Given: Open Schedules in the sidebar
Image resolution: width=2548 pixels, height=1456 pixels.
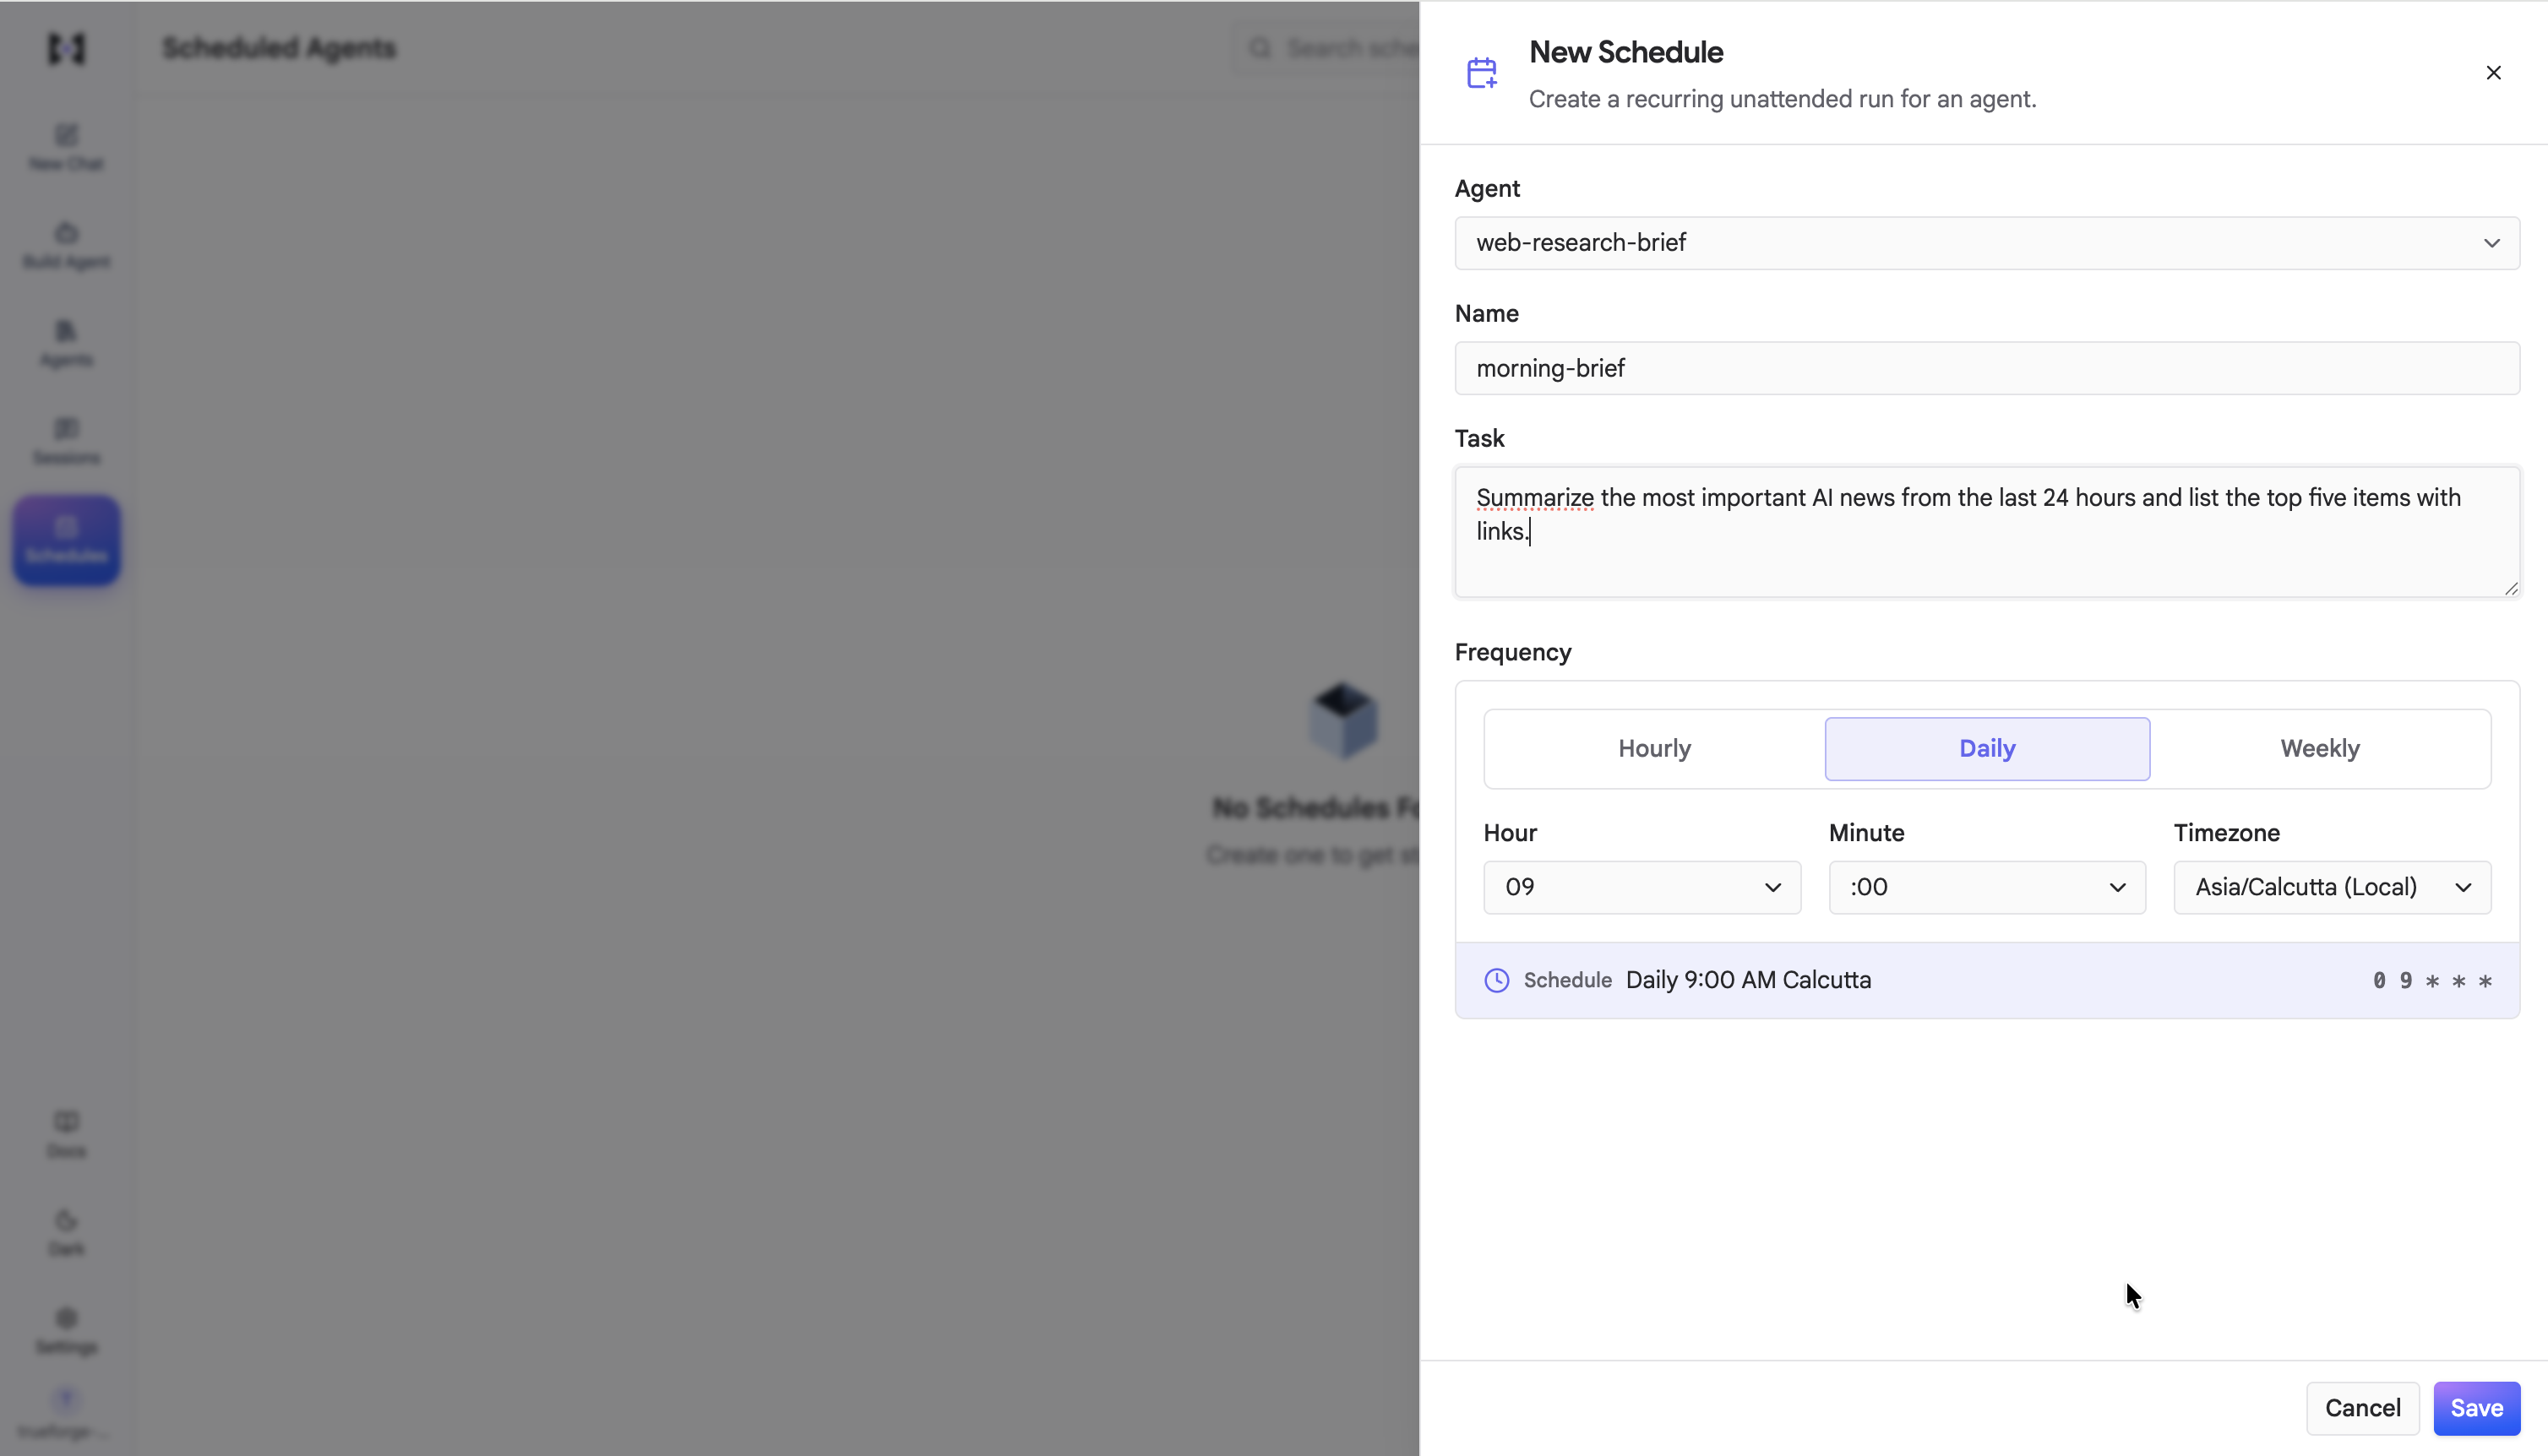Looking at the screenshot, I should (66, 540).
